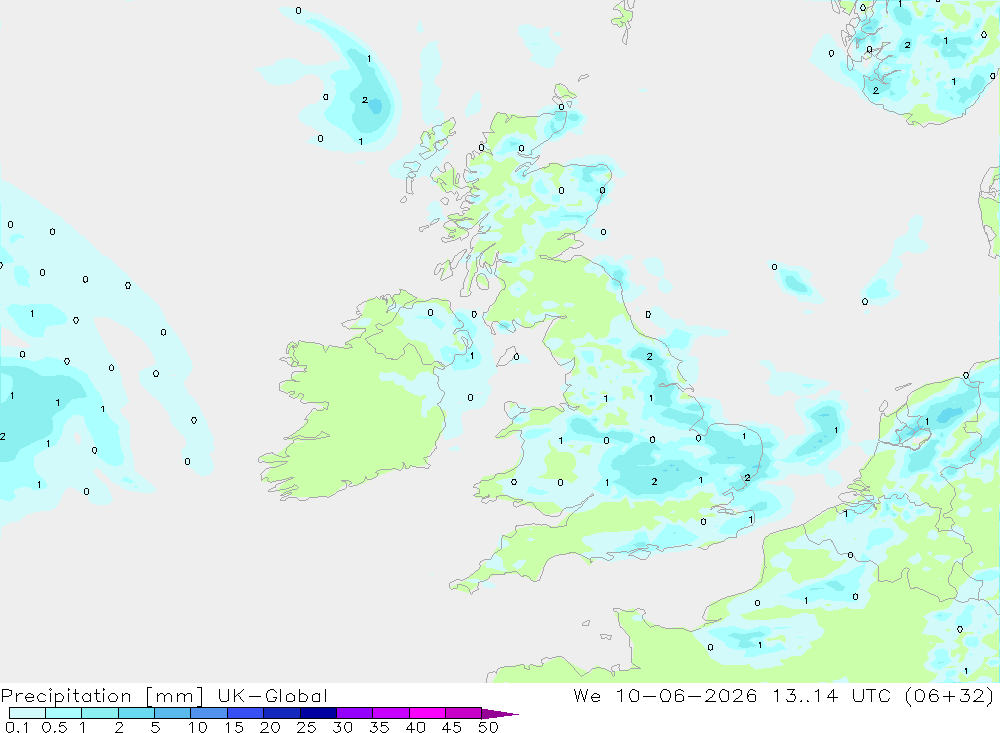The image size is (1000, 733).
Task: Click the "UK-Global" model name
Action: click(x=272, y=695)
